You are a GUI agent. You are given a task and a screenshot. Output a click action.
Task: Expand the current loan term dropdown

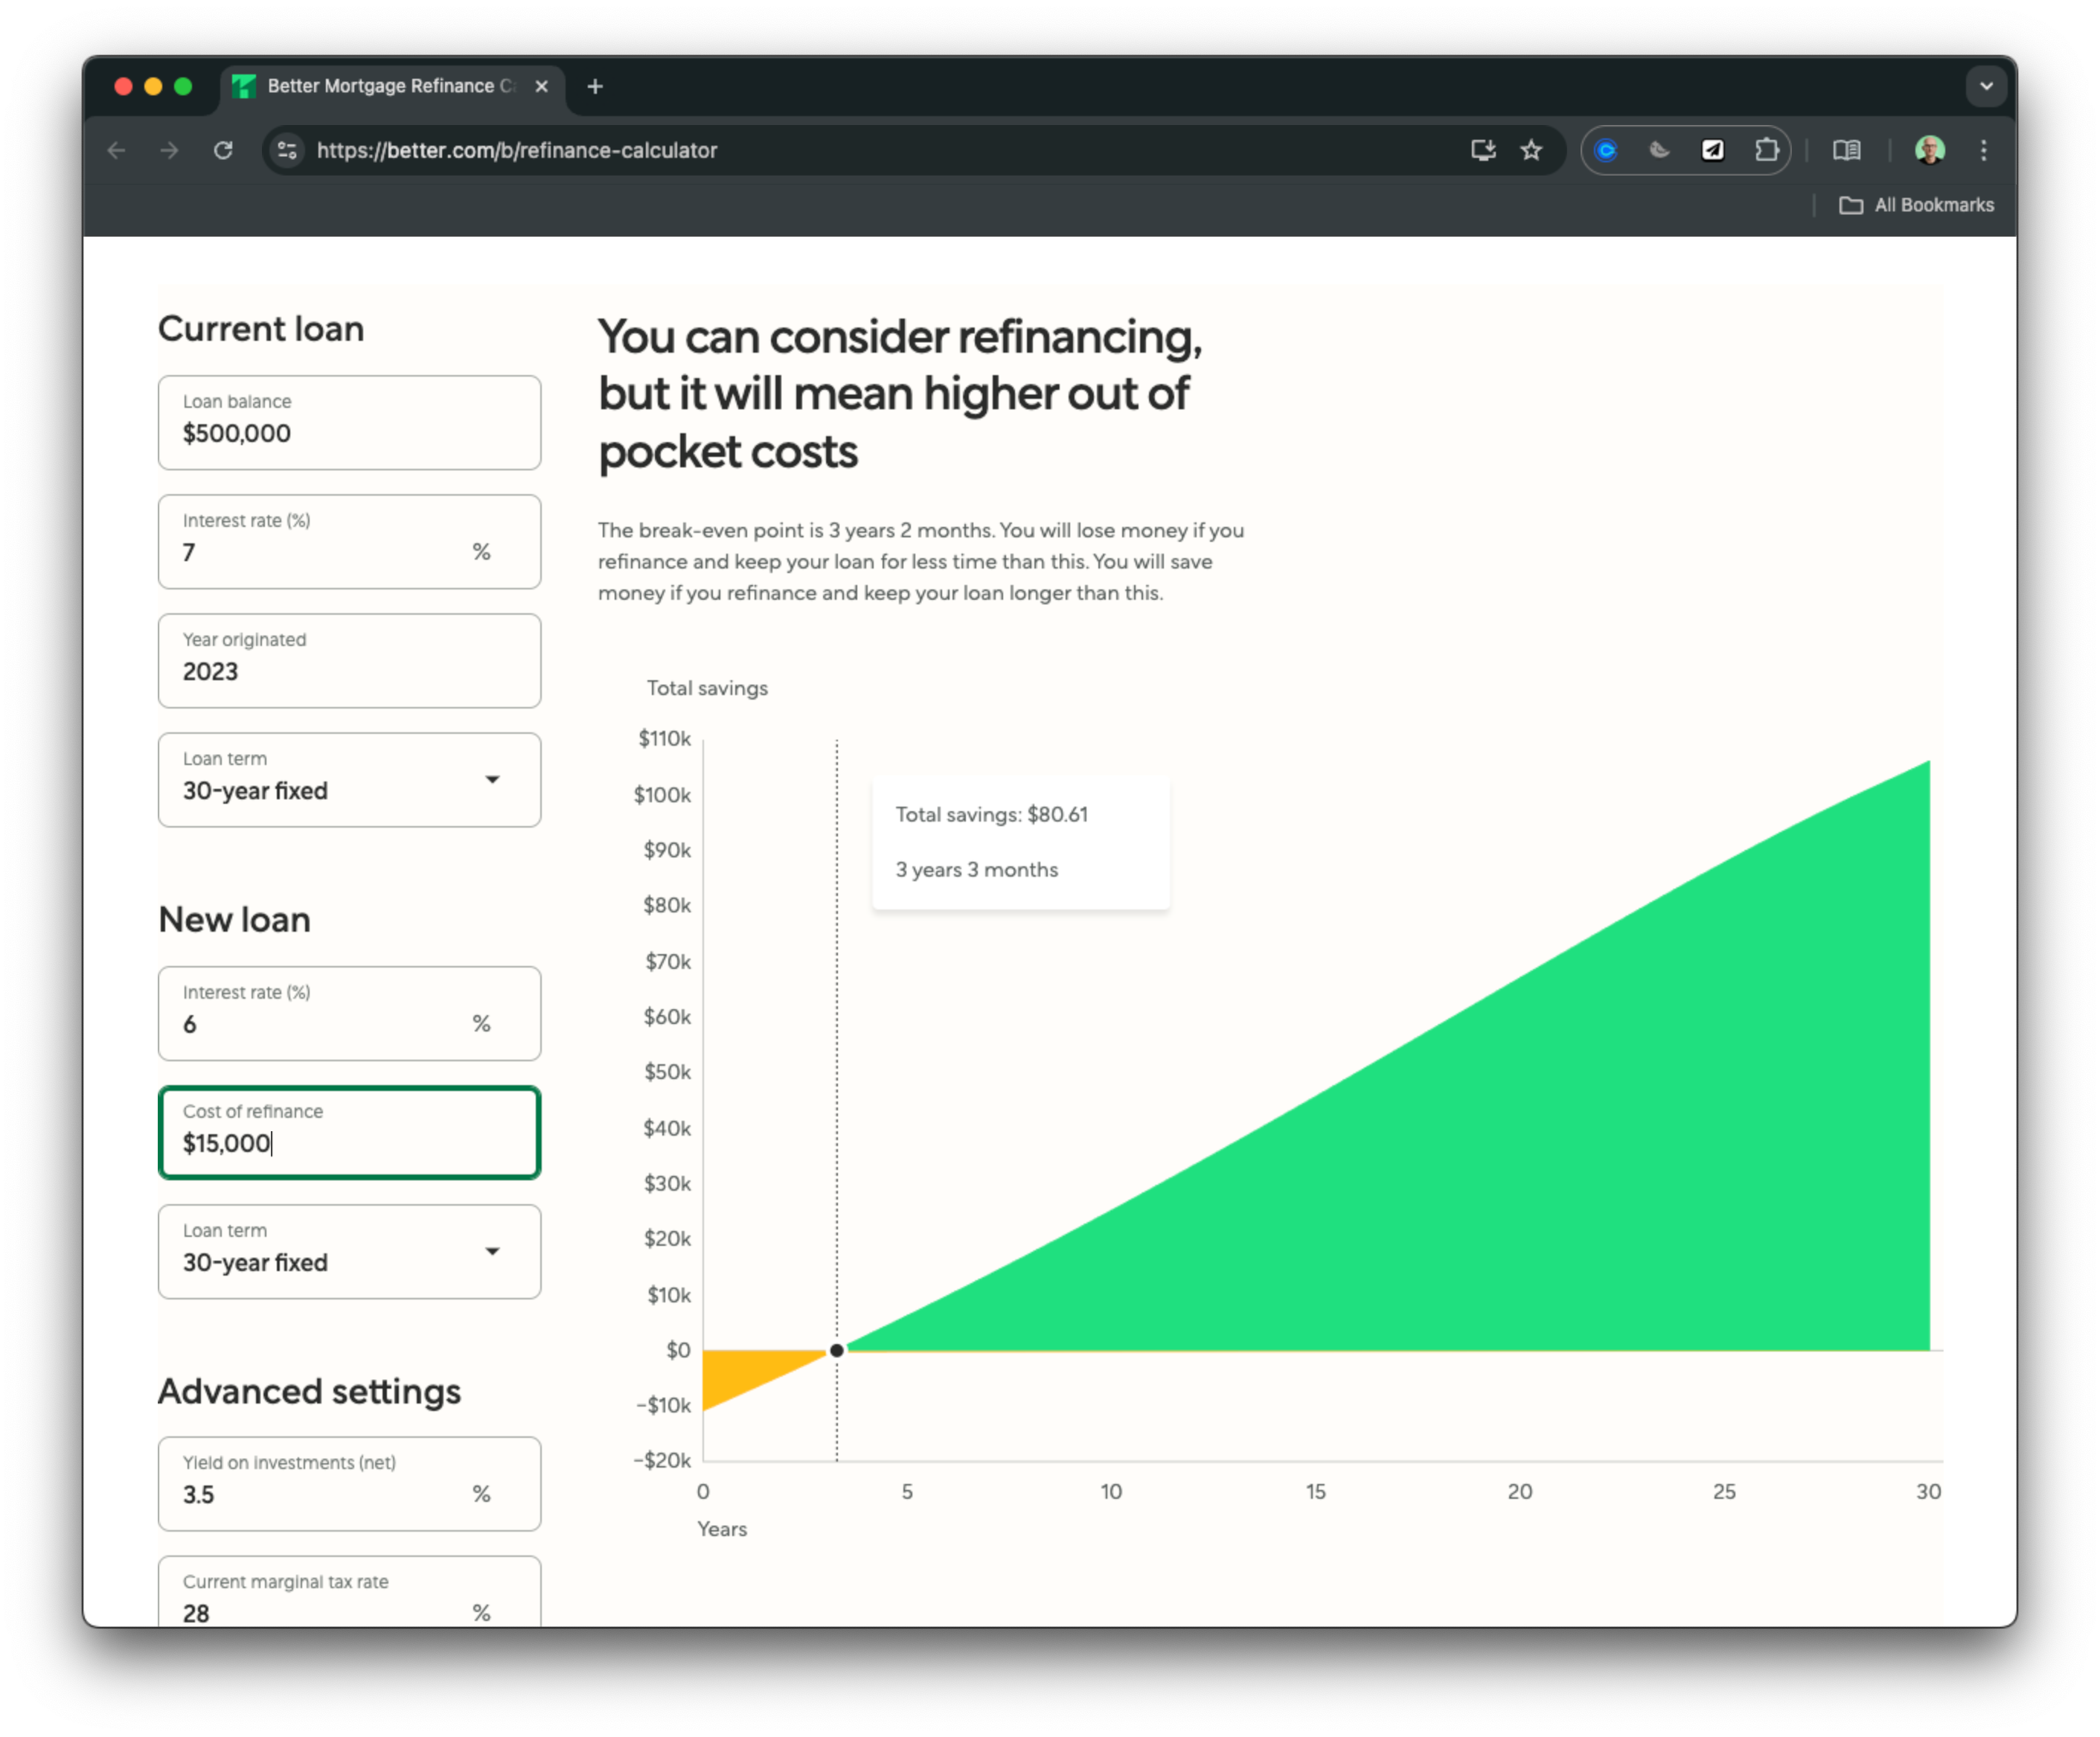(349, 780)
